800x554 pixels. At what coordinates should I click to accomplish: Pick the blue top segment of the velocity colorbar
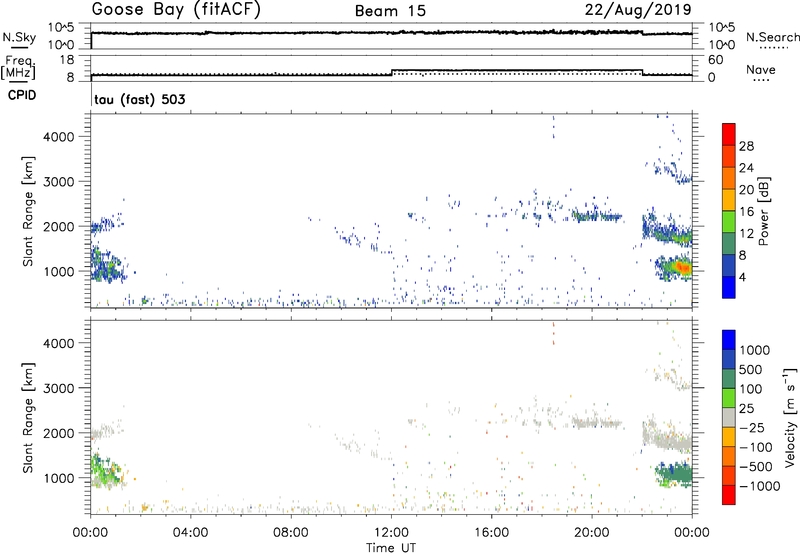(x=729, y=340)
